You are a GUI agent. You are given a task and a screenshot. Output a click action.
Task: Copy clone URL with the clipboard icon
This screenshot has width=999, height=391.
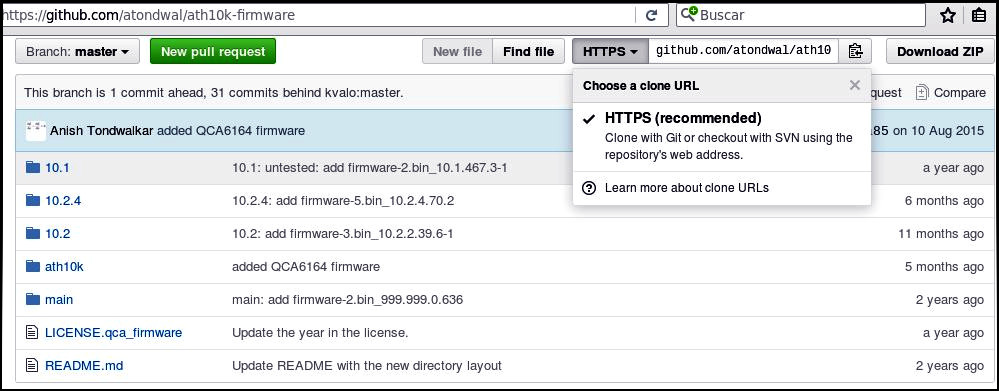coord(855,52)
